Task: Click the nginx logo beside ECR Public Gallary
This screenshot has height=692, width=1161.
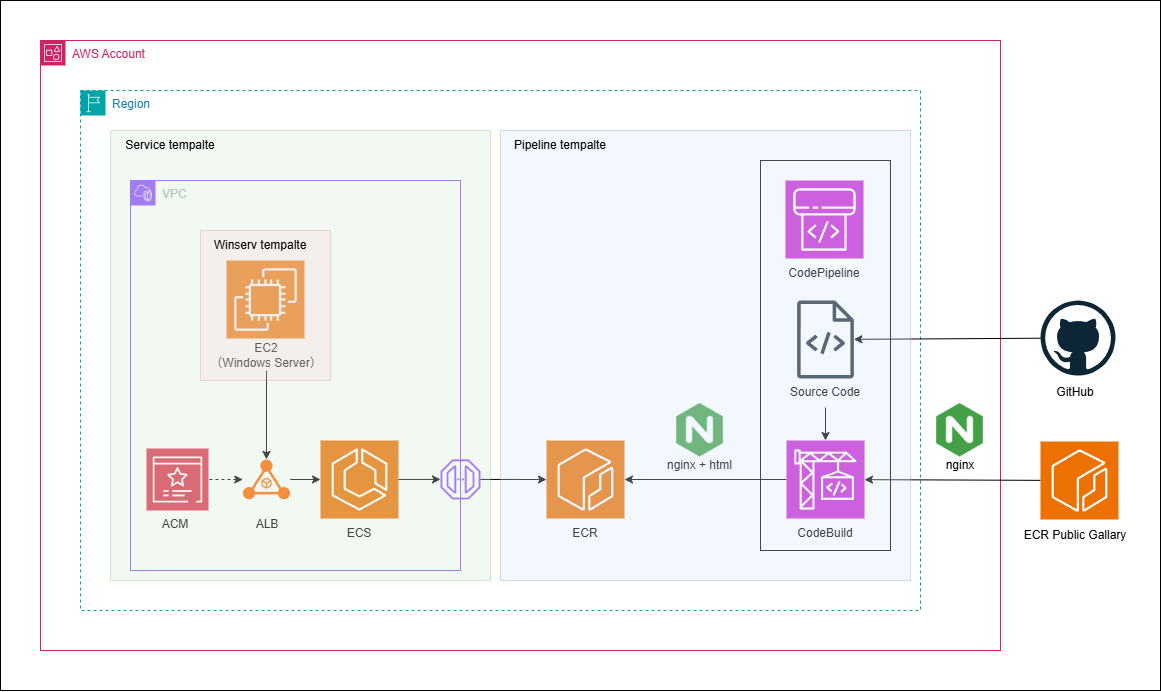Action: click(x=959, y=429)
